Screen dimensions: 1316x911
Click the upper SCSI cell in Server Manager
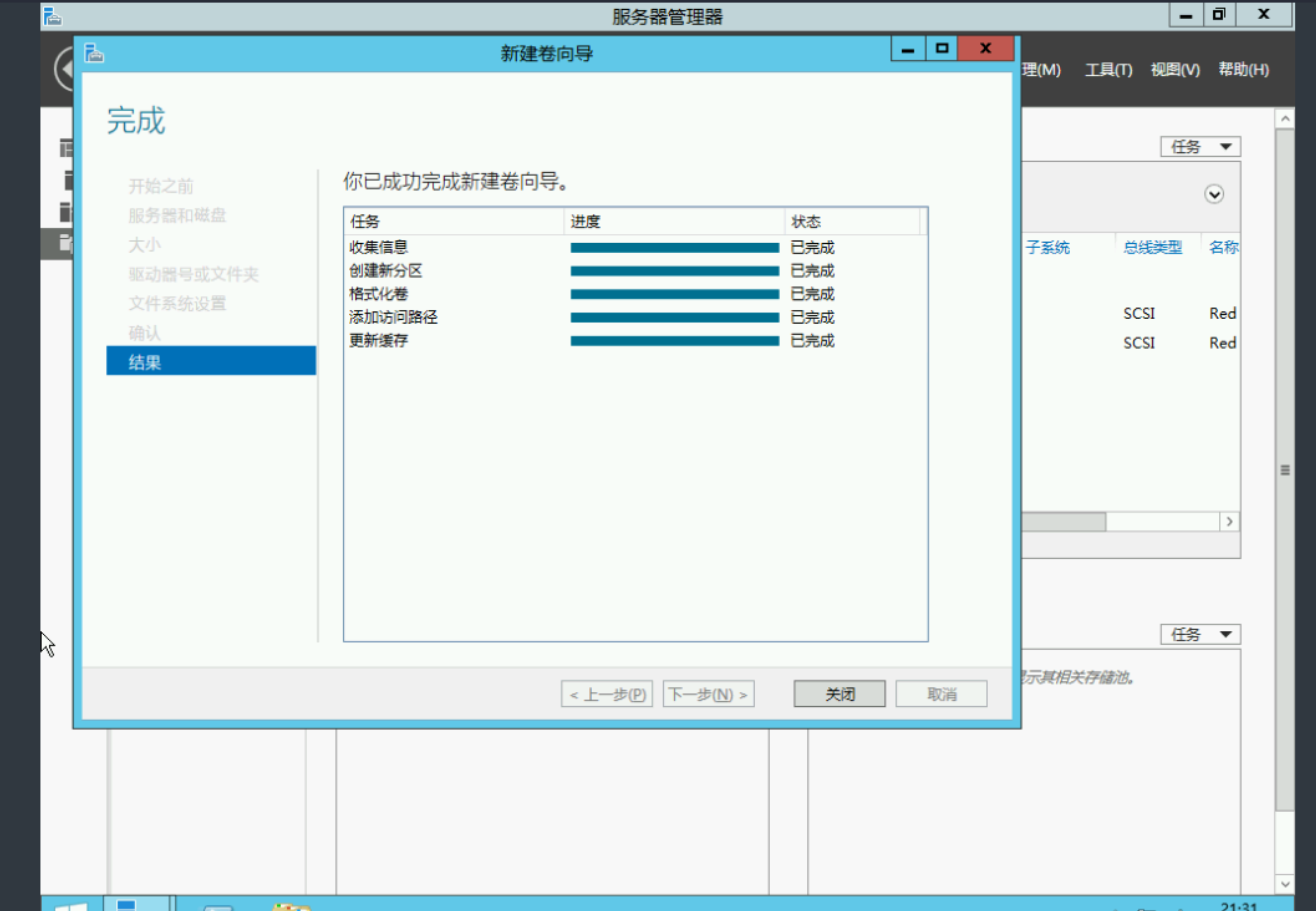click(1139, 313)
